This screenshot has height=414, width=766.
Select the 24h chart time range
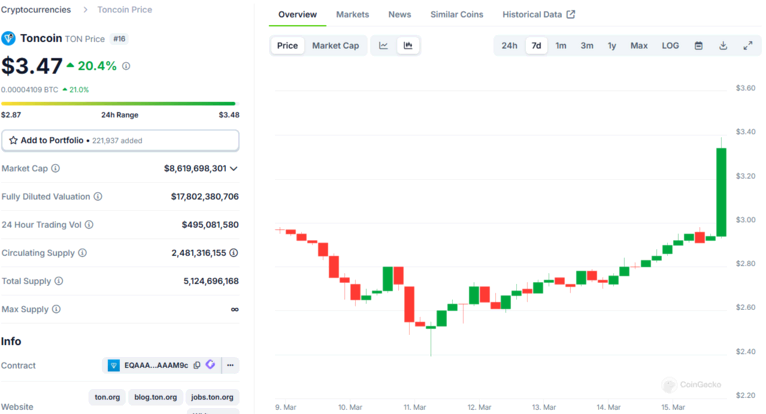point(509,46)
